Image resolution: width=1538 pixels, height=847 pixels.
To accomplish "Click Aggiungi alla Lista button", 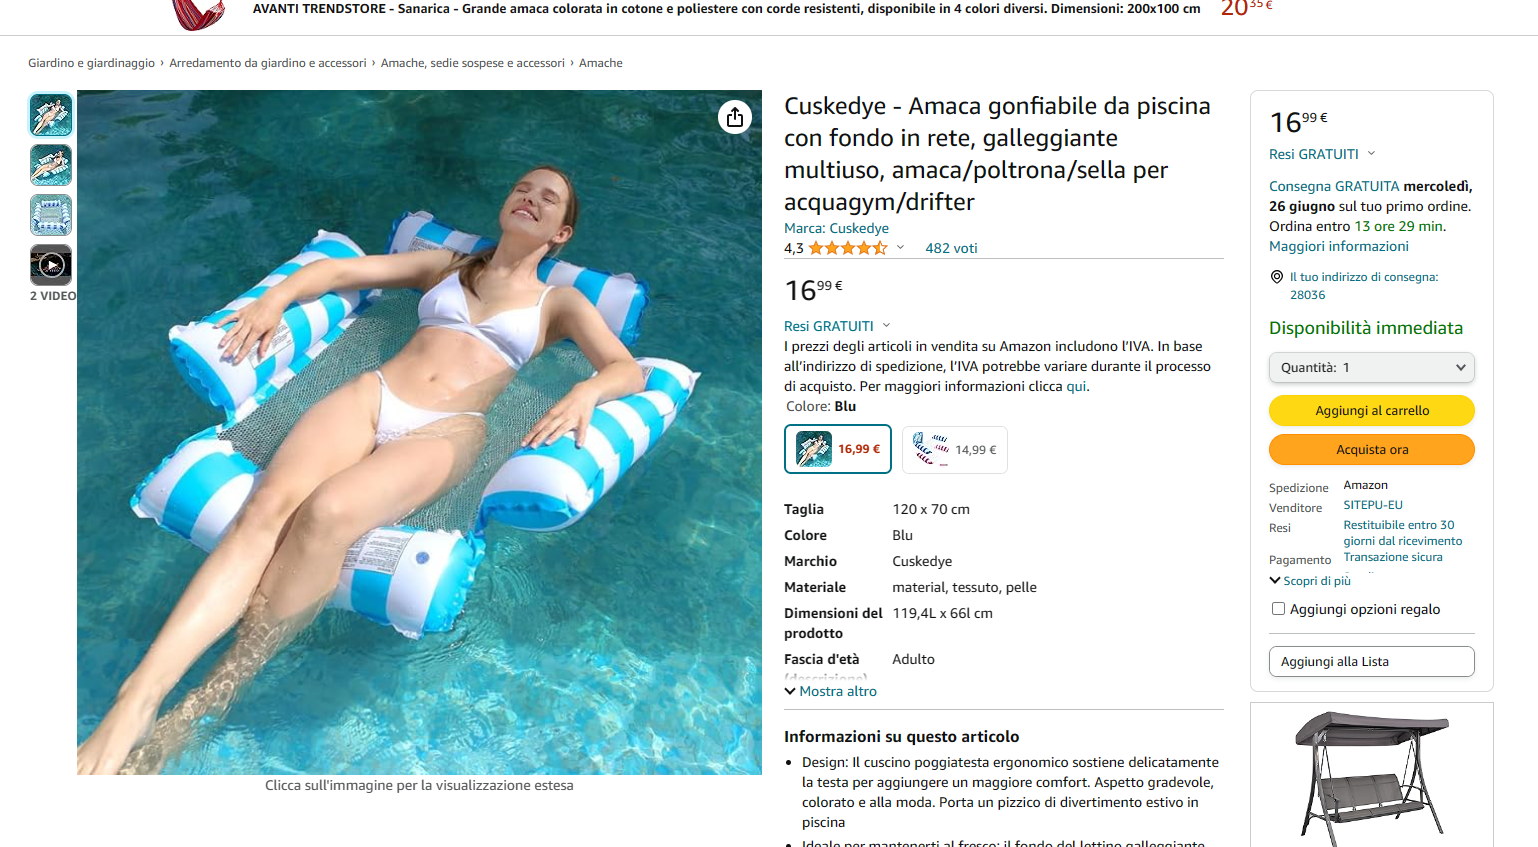I will click(1372, 662).
